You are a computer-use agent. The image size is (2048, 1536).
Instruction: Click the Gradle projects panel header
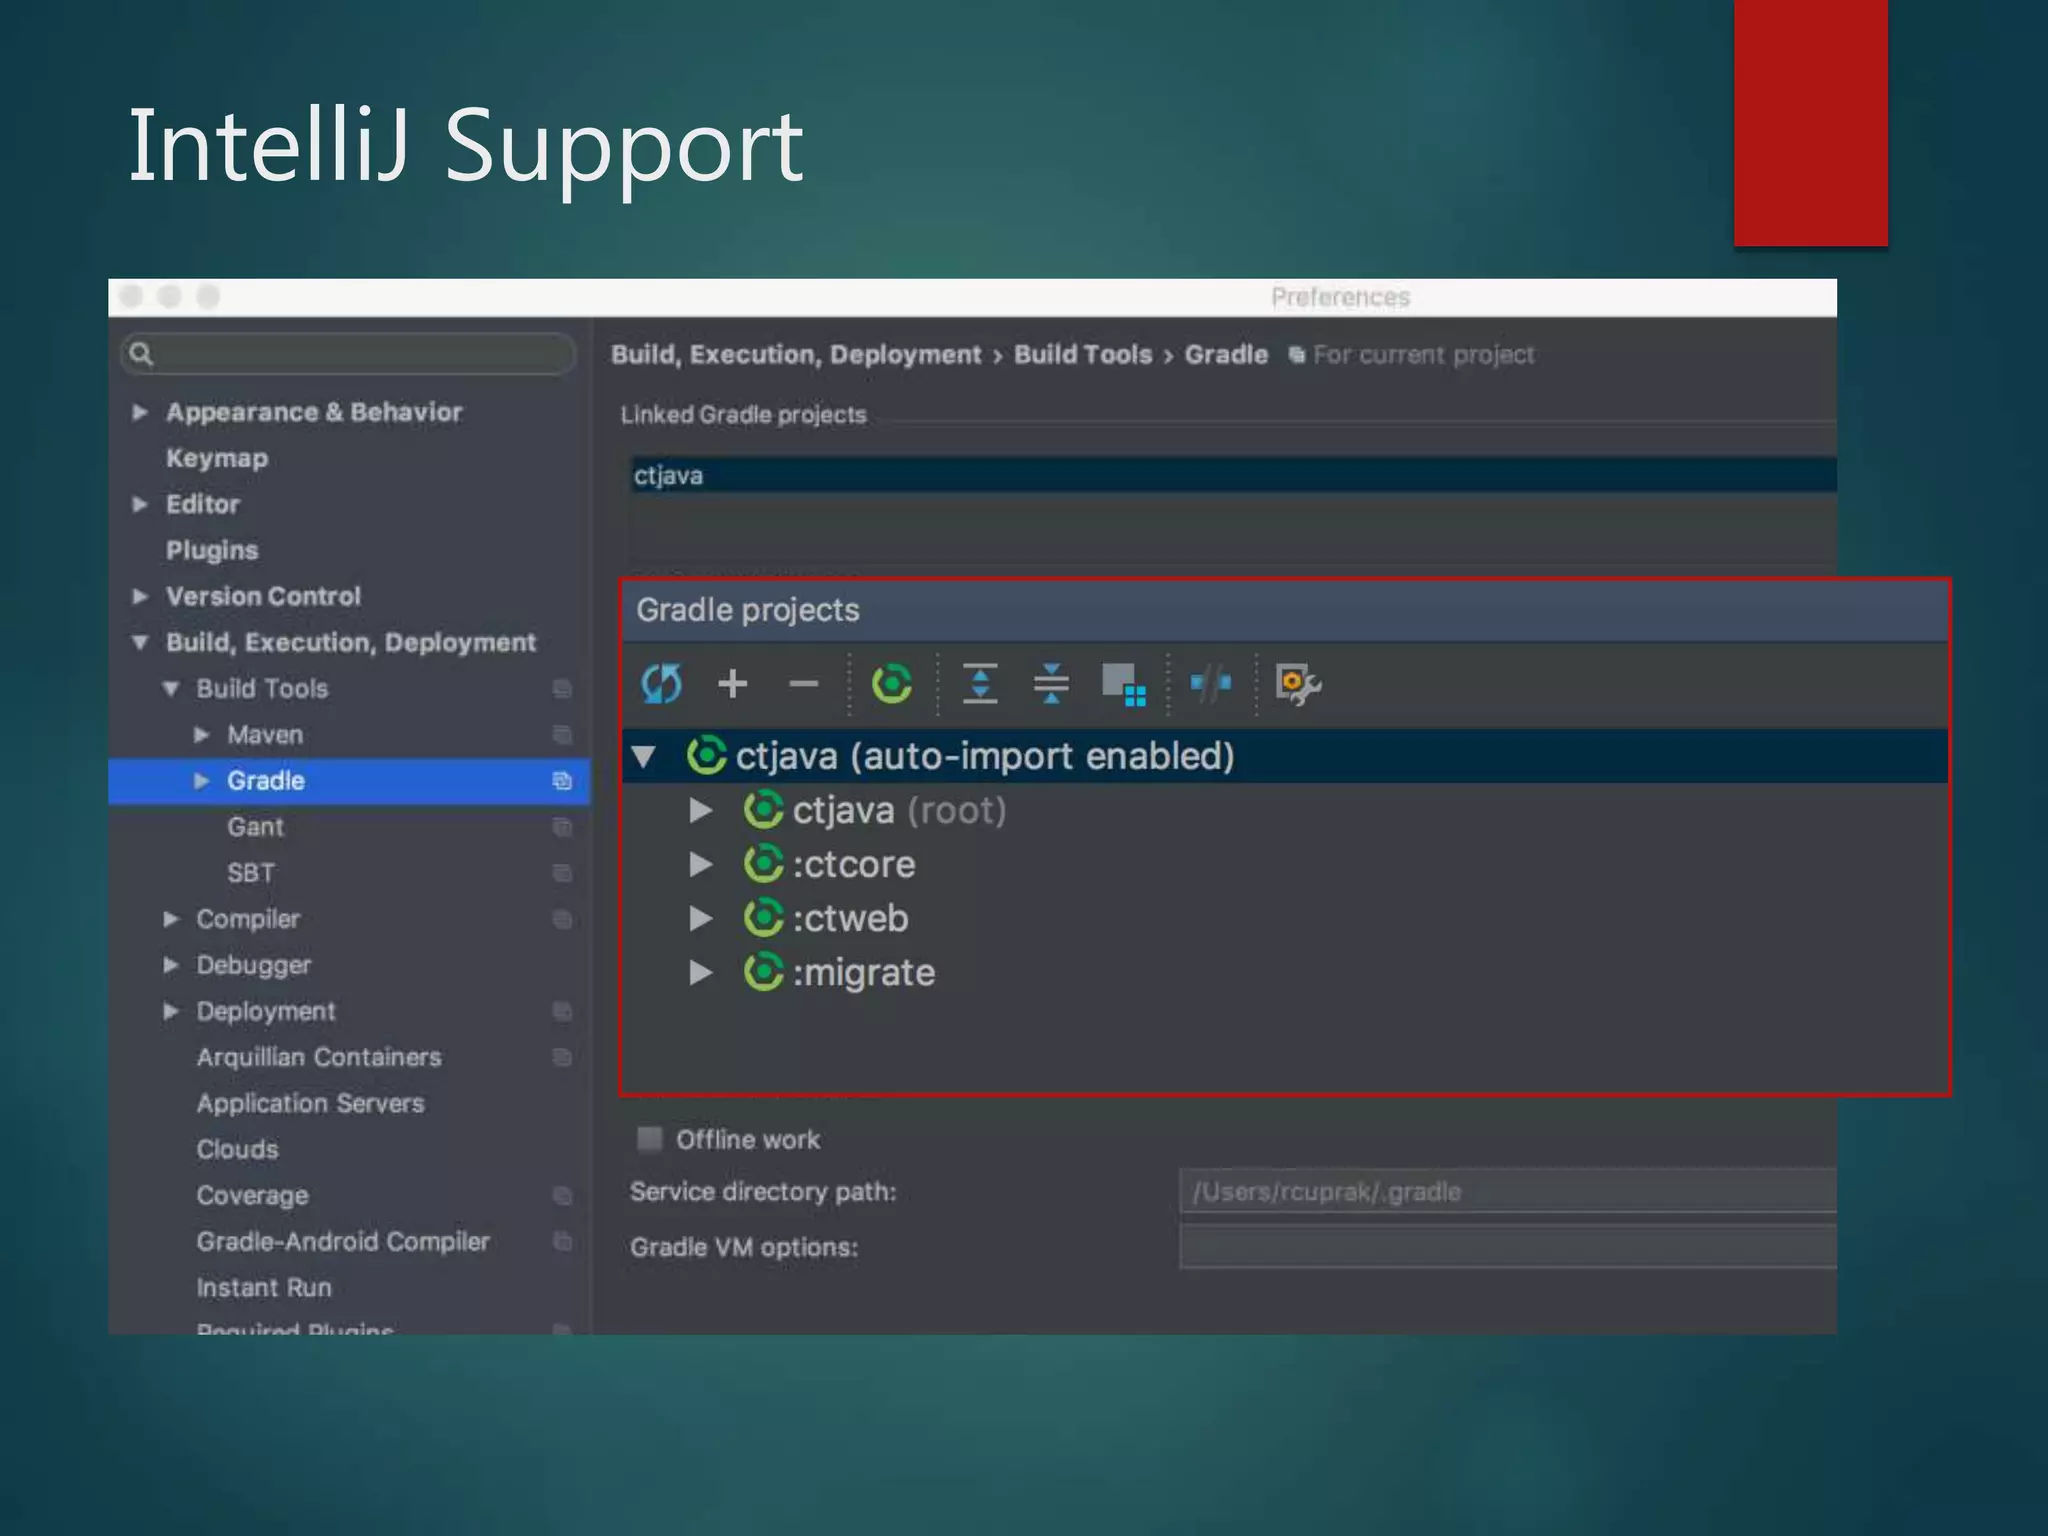(x=1285, y=610)
